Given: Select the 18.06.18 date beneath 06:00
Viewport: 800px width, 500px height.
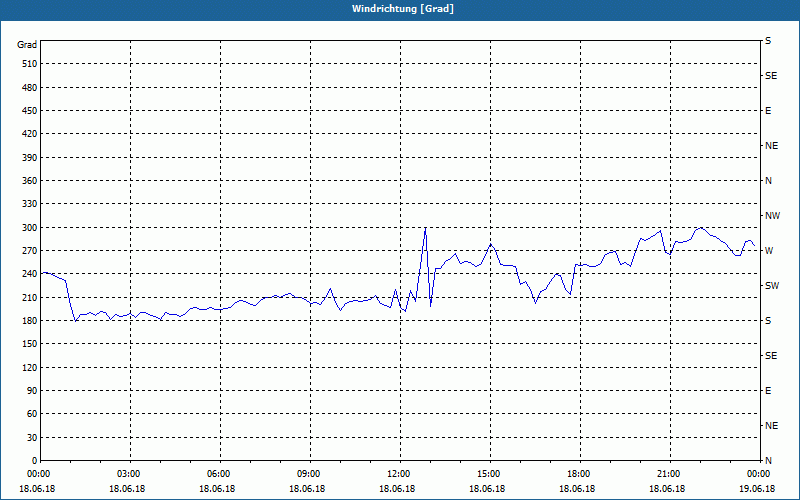Looking at the screenshot, I should 217,489.
